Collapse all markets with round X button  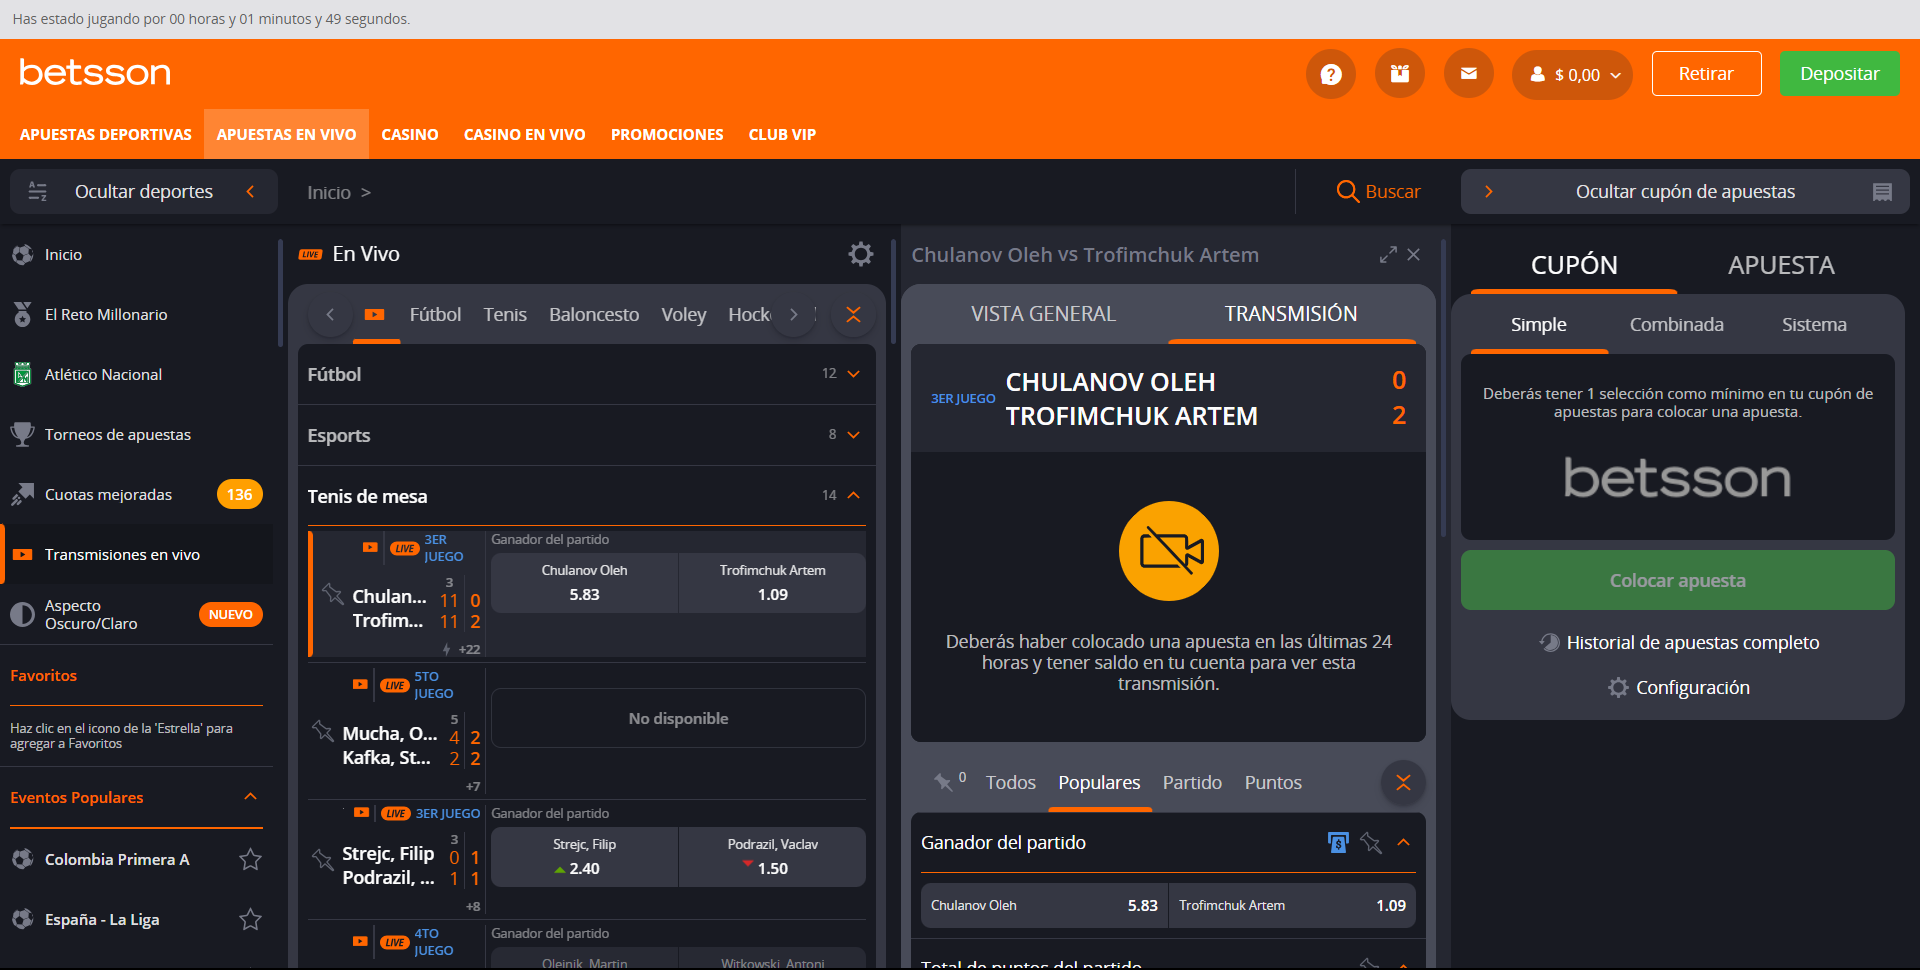(x=1403, y=783)
